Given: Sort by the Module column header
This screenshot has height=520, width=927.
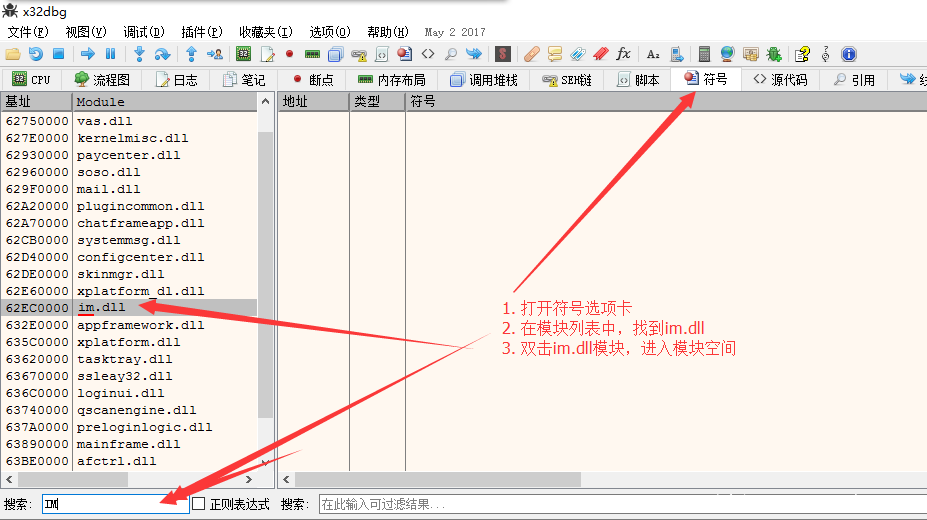Looking at the screenshot, I should [x=165, y=102].
